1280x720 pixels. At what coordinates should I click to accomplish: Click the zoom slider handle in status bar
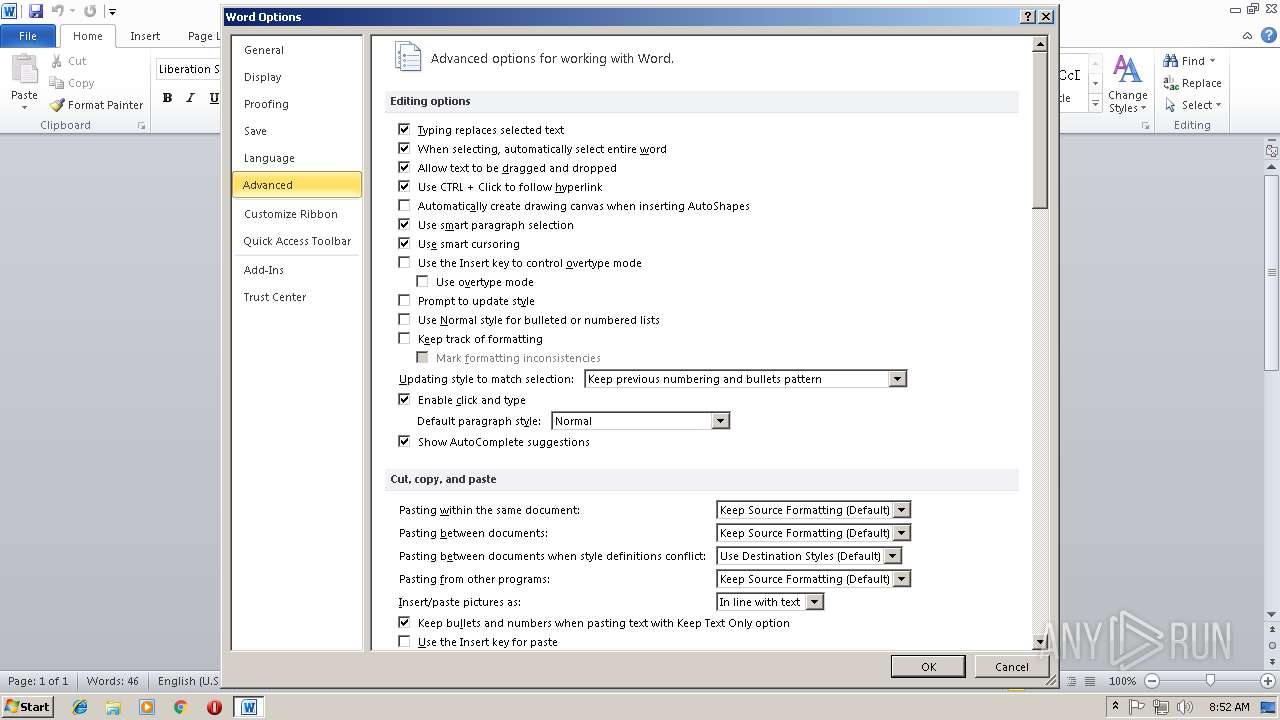(x=1210, y=681)
